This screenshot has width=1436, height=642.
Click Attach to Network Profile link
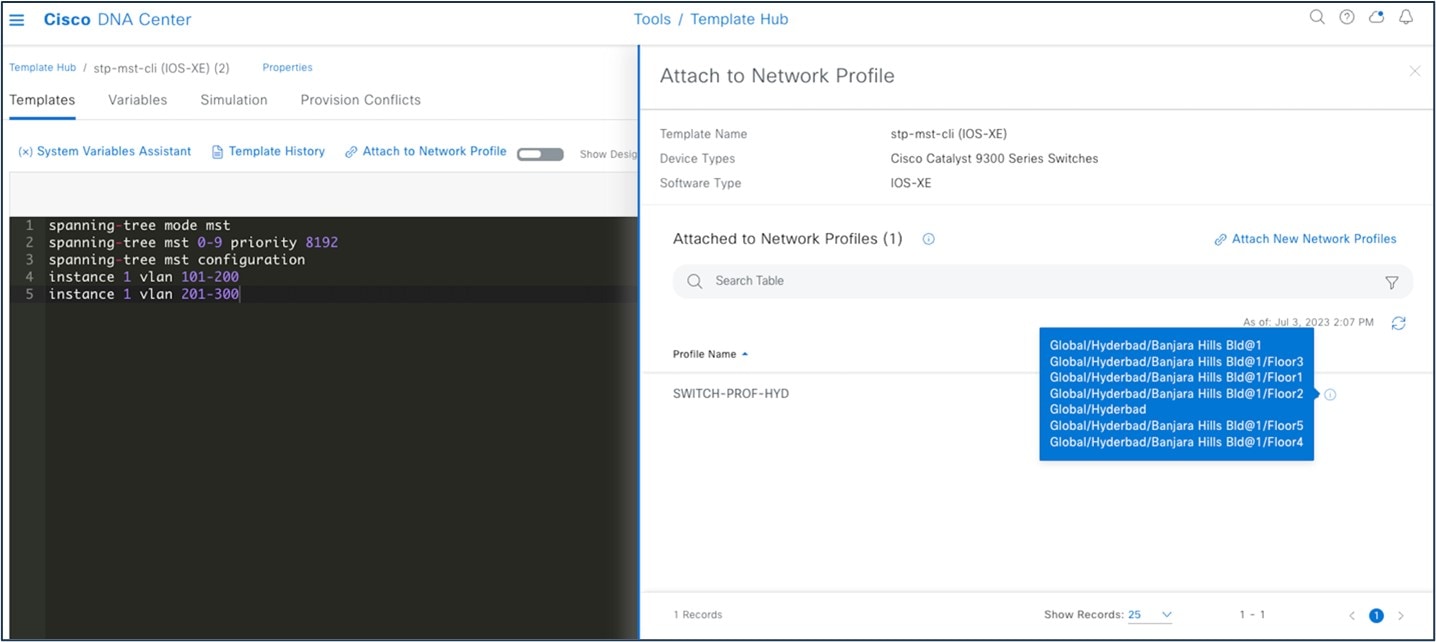(426, 152)
